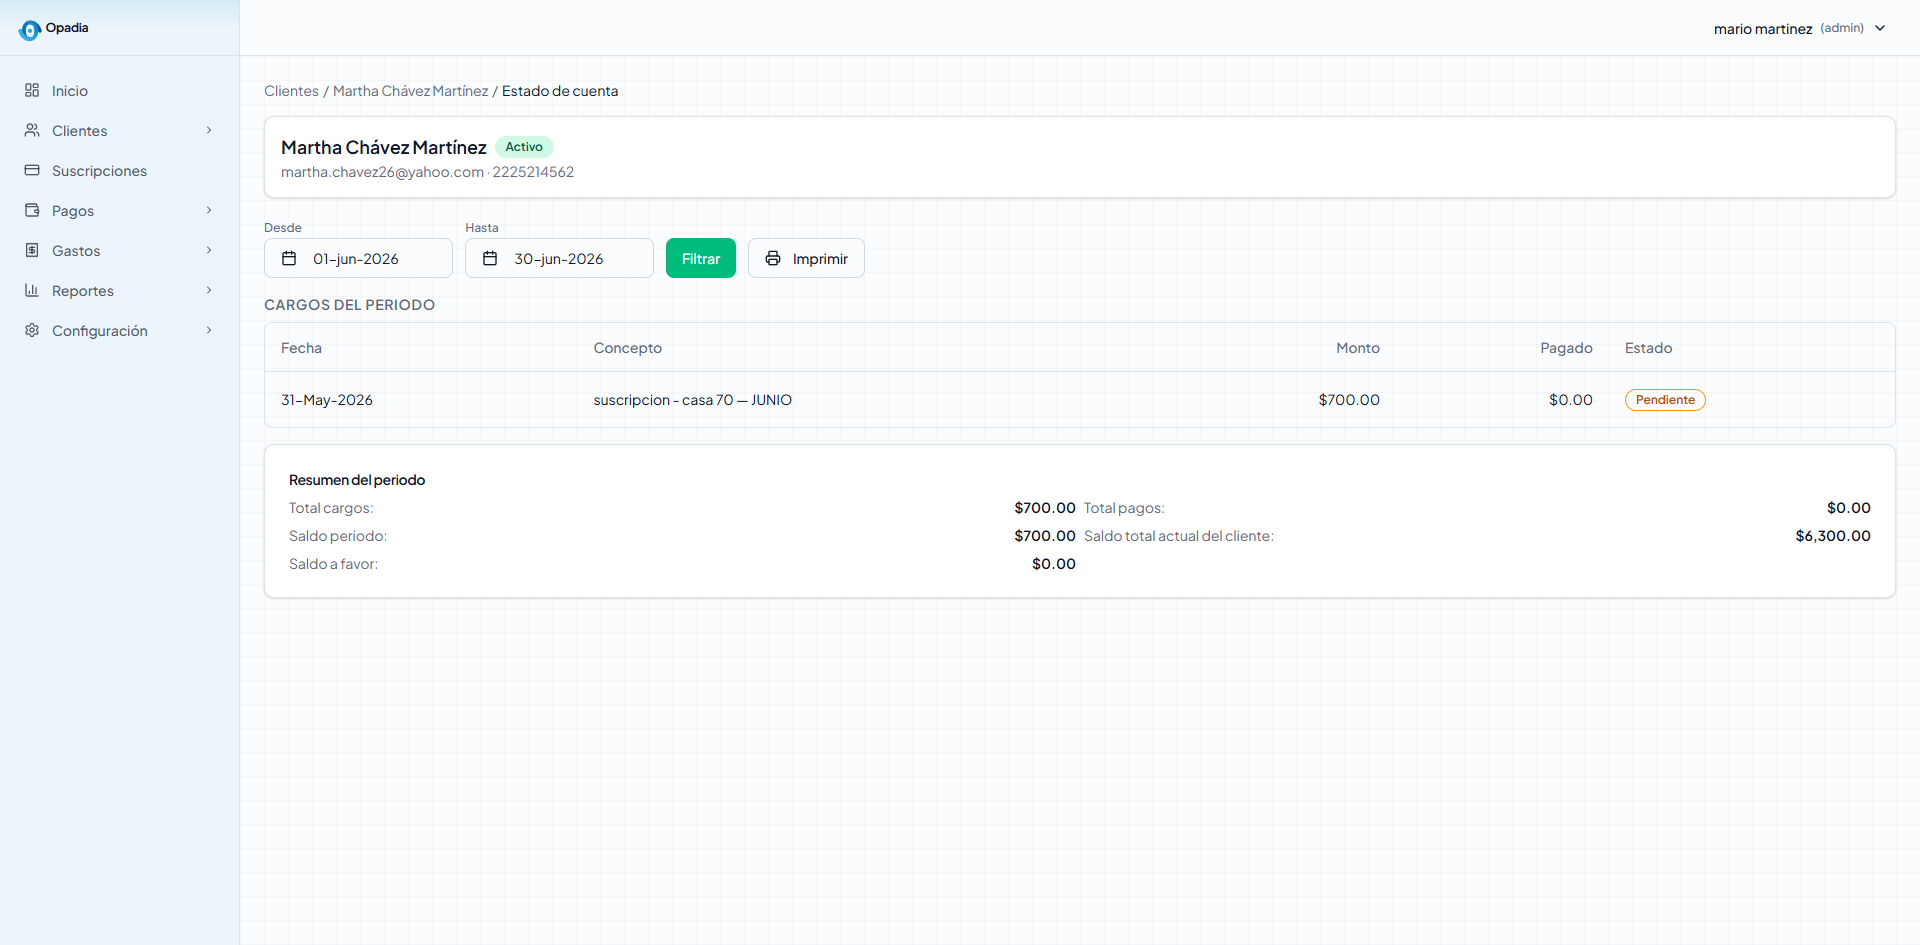Image resolution: width=1920 pixels, height=945 pixels.
Task: Expand the Reportes submenu chevron
Action: point(209,290)
